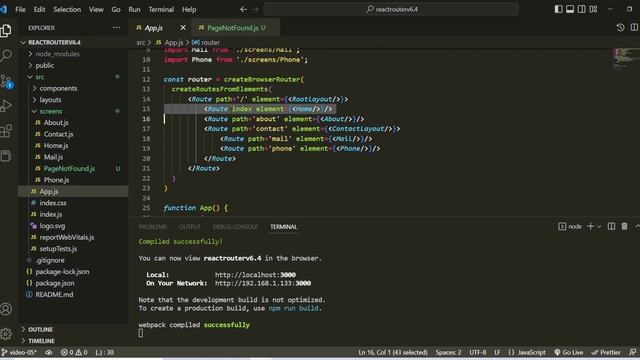Go to line via Ln 16, Col 1
Viewport: 640px width, 360px height.
pos(393,352)
